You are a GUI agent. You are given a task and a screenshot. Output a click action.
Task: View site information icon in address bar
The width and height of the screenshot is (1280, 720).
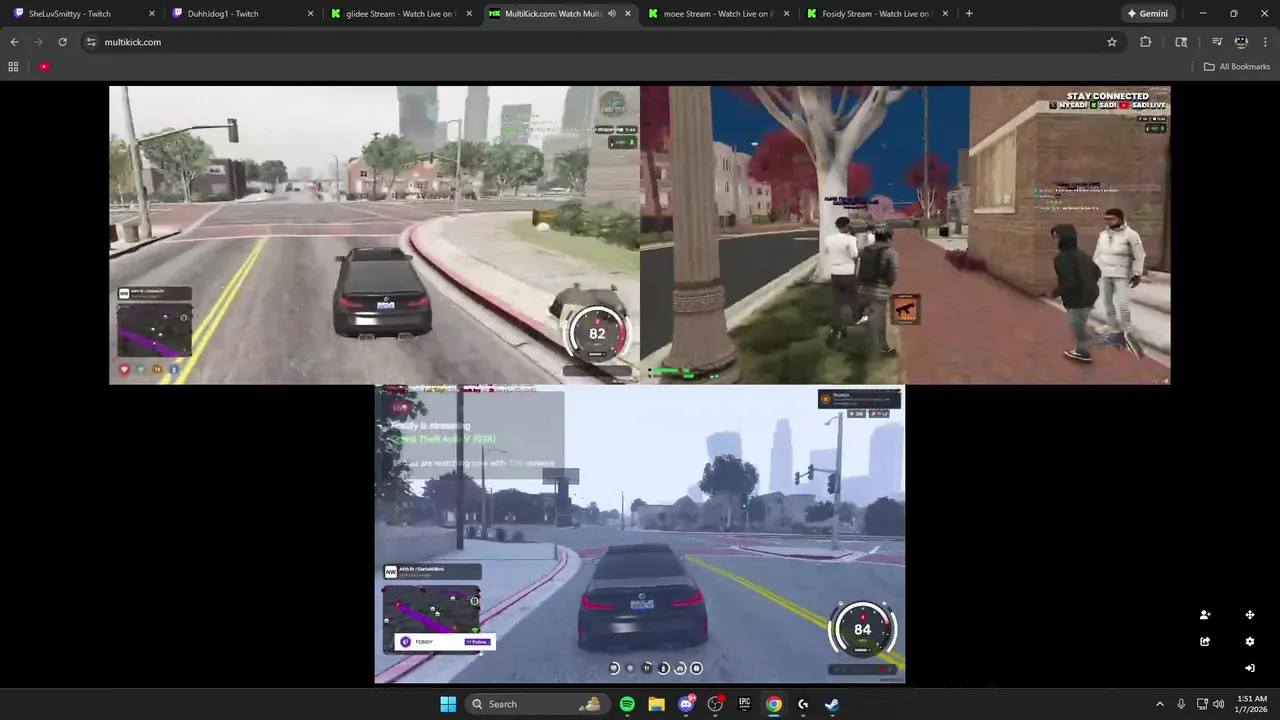(91, 42)
